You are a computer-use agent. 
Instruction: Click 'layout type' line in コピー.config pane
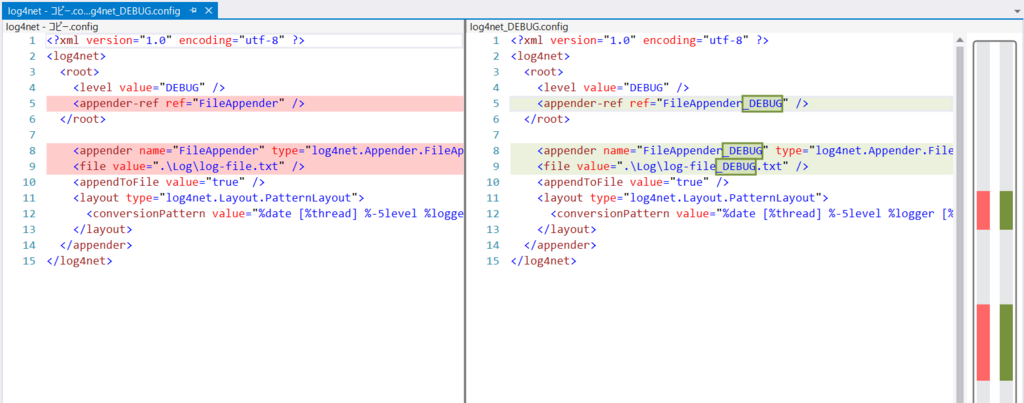coord(221,198)
